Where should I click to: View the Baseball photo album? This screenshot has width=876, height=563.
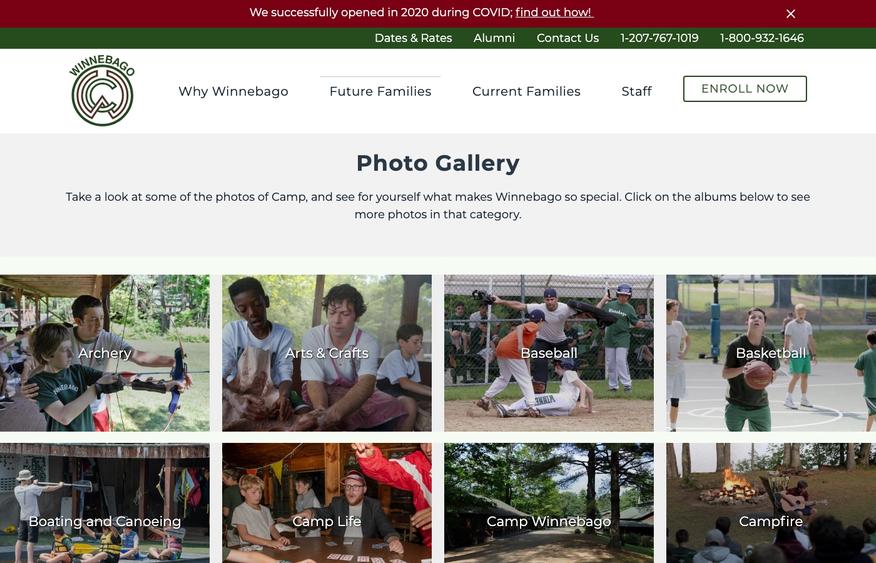click(x=549, y=353)
